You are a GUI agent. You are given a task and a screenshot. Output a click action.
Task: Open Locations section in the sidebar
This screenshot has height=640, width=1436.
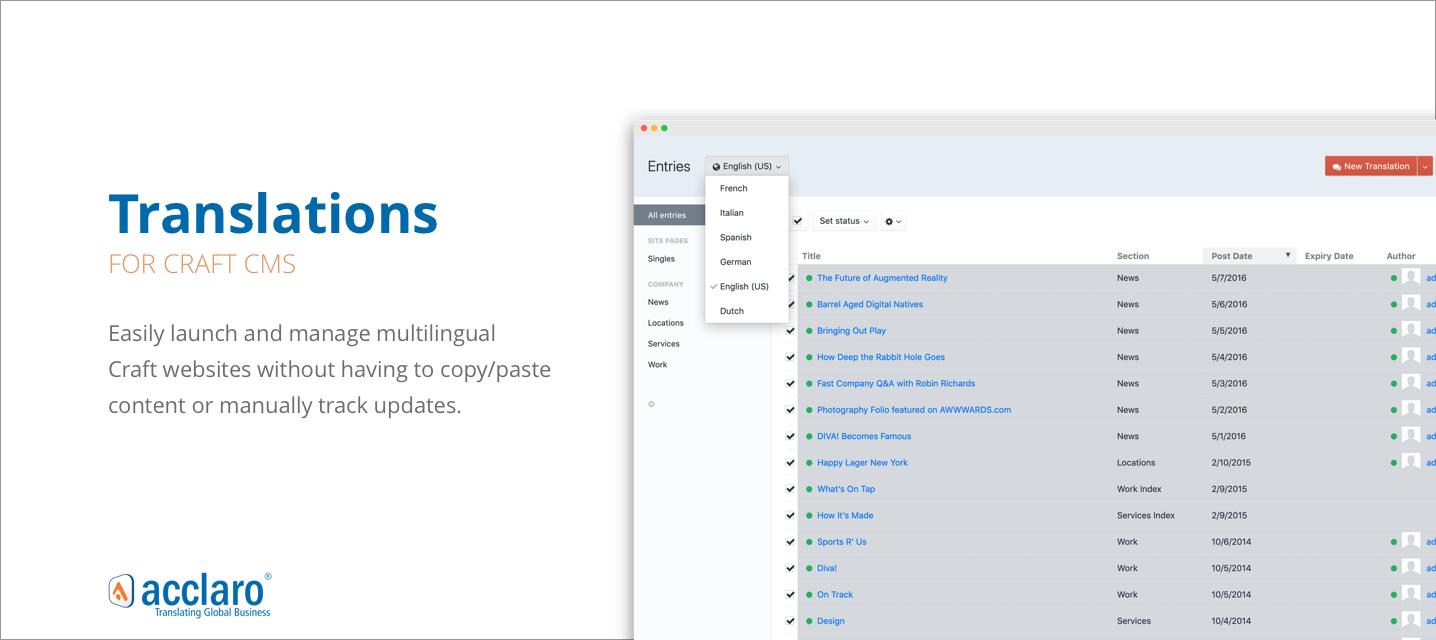point(666,323)
